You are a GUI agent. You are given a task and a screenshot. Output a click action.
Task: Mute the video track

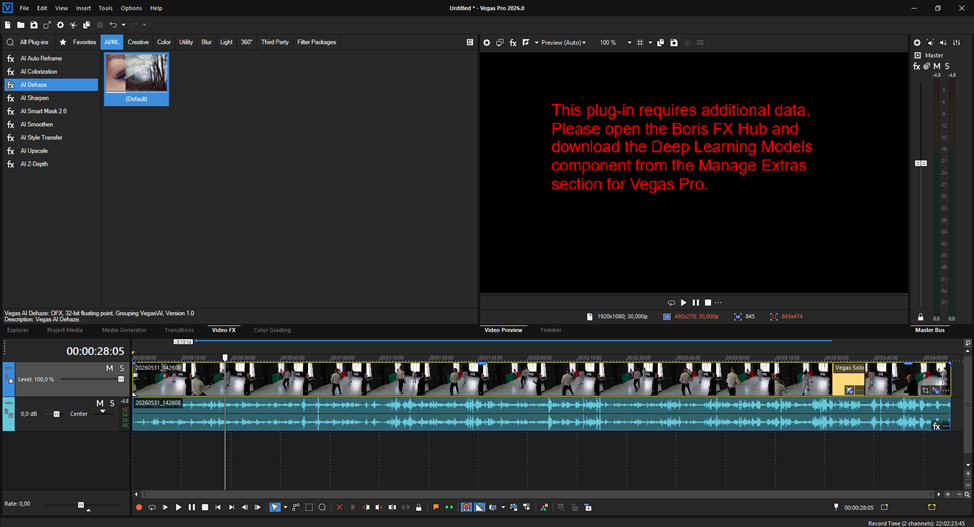109,368
